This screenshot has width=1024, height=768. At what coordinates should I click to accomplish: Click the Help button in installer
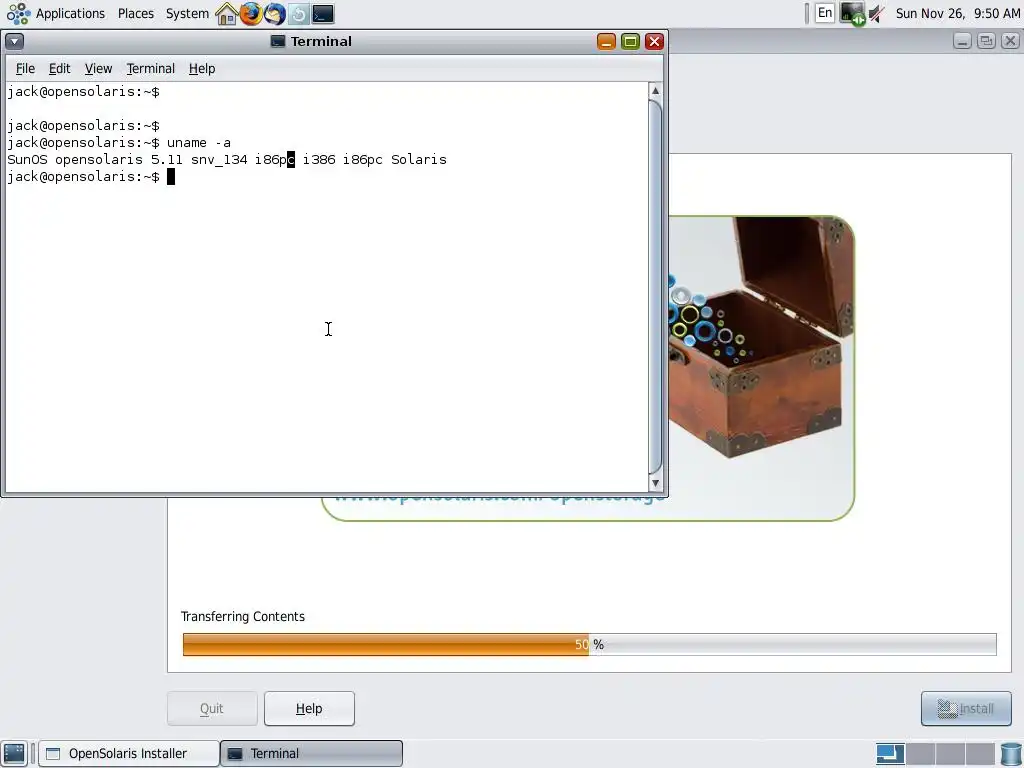pyautogui.click(x=309, y=709)
